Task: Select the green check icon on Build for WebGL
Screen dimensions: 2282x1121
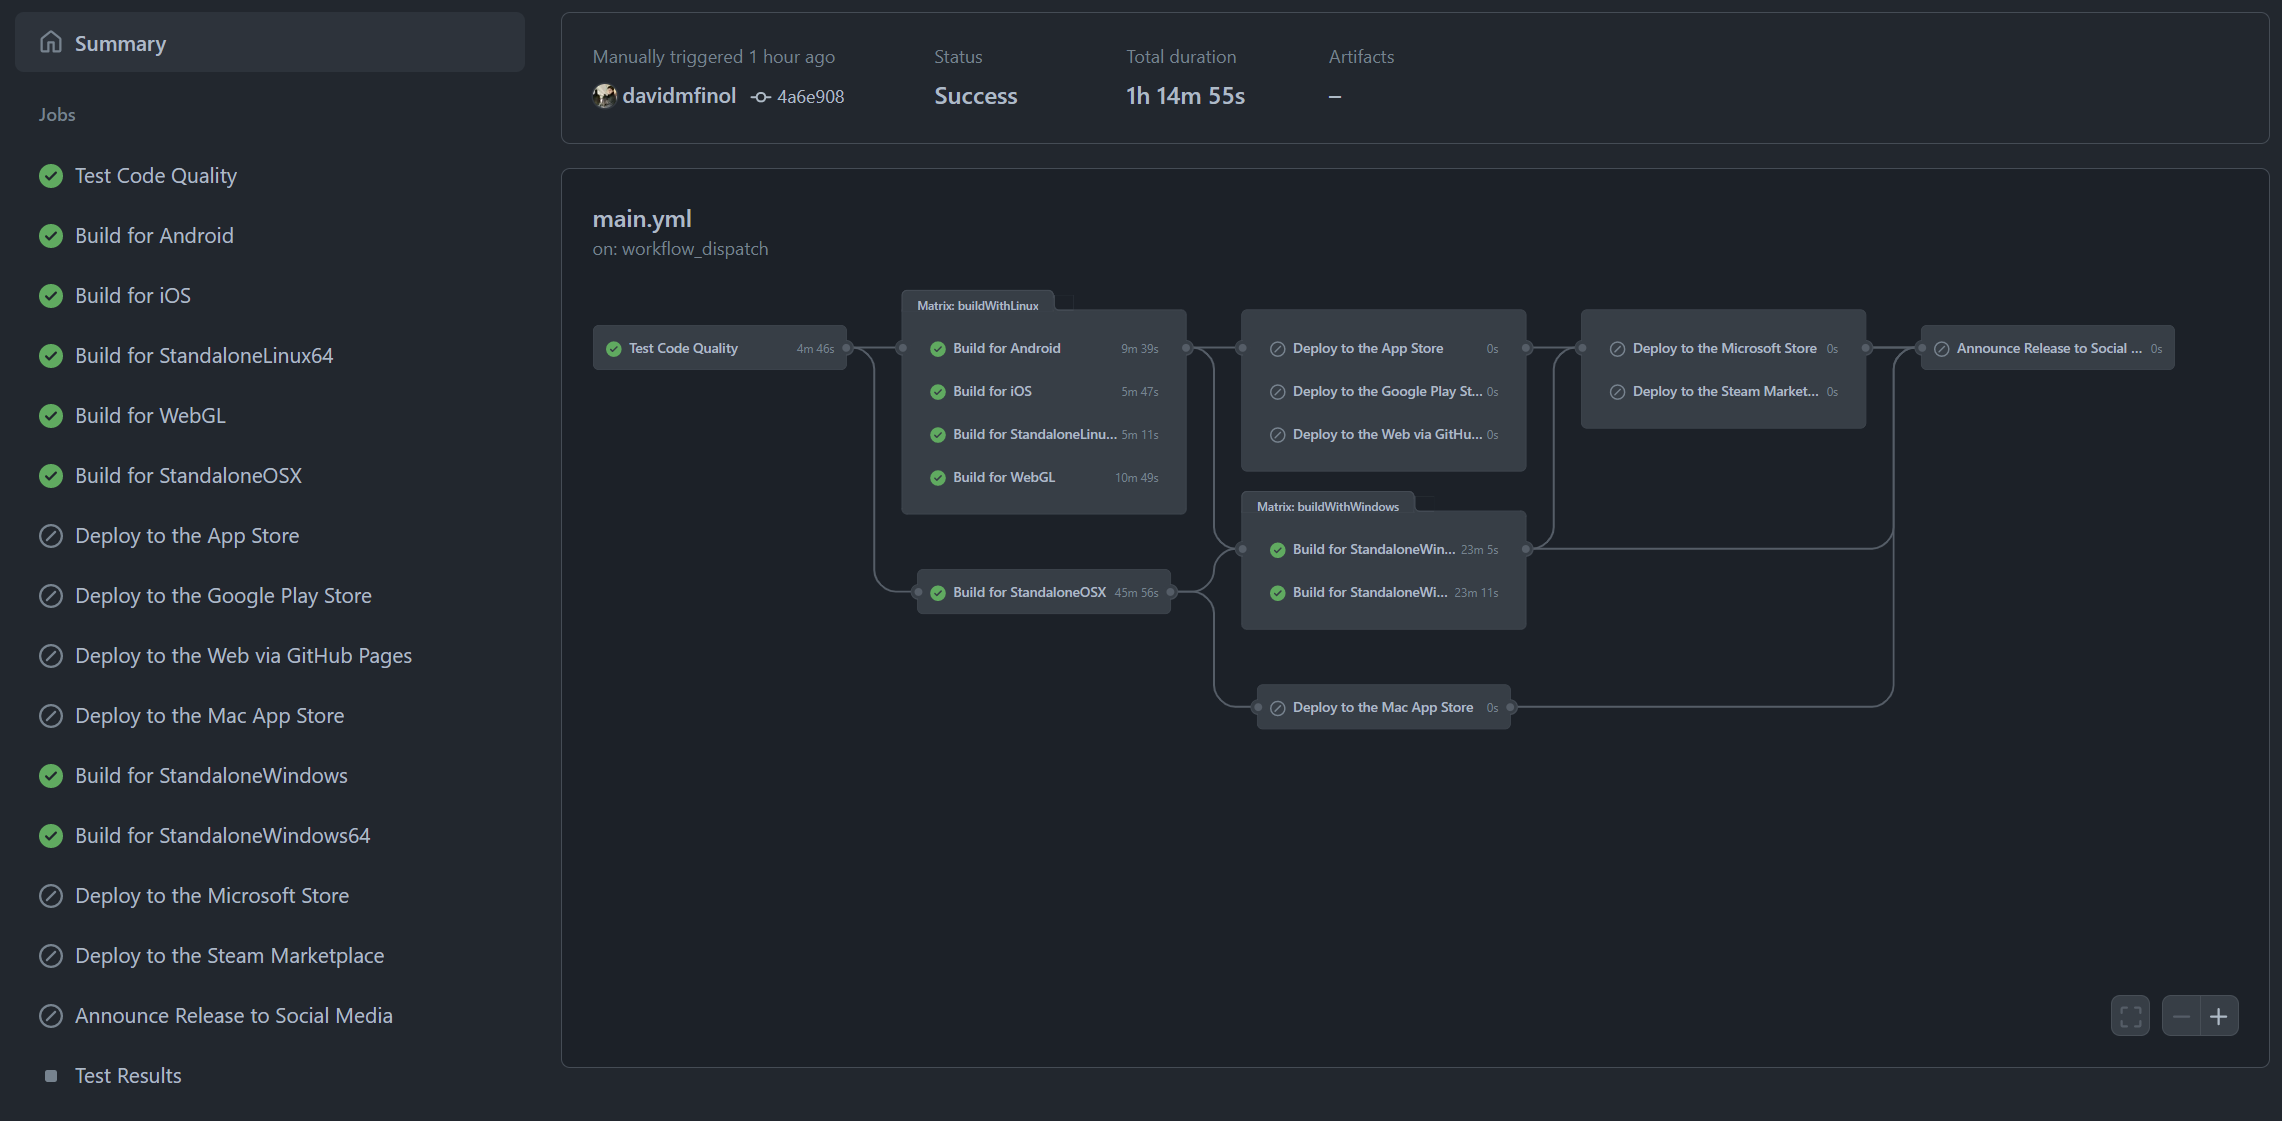Action: [51, 415]
